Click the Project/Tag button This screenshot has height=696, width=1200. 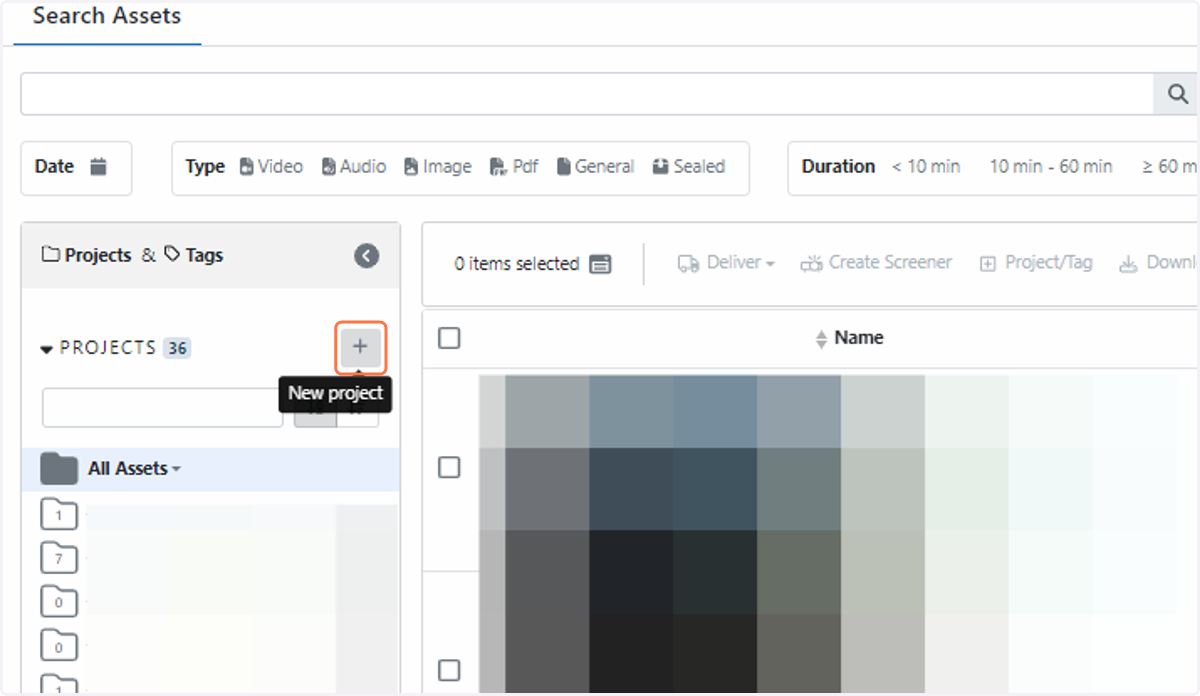(x=1036, y=263)
